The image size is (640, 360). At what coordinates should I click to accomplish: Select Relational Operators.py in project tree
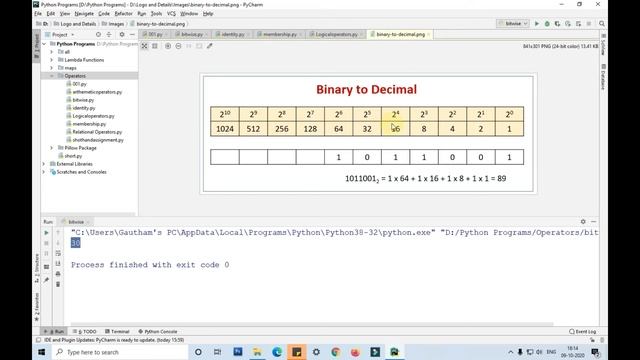97,132
